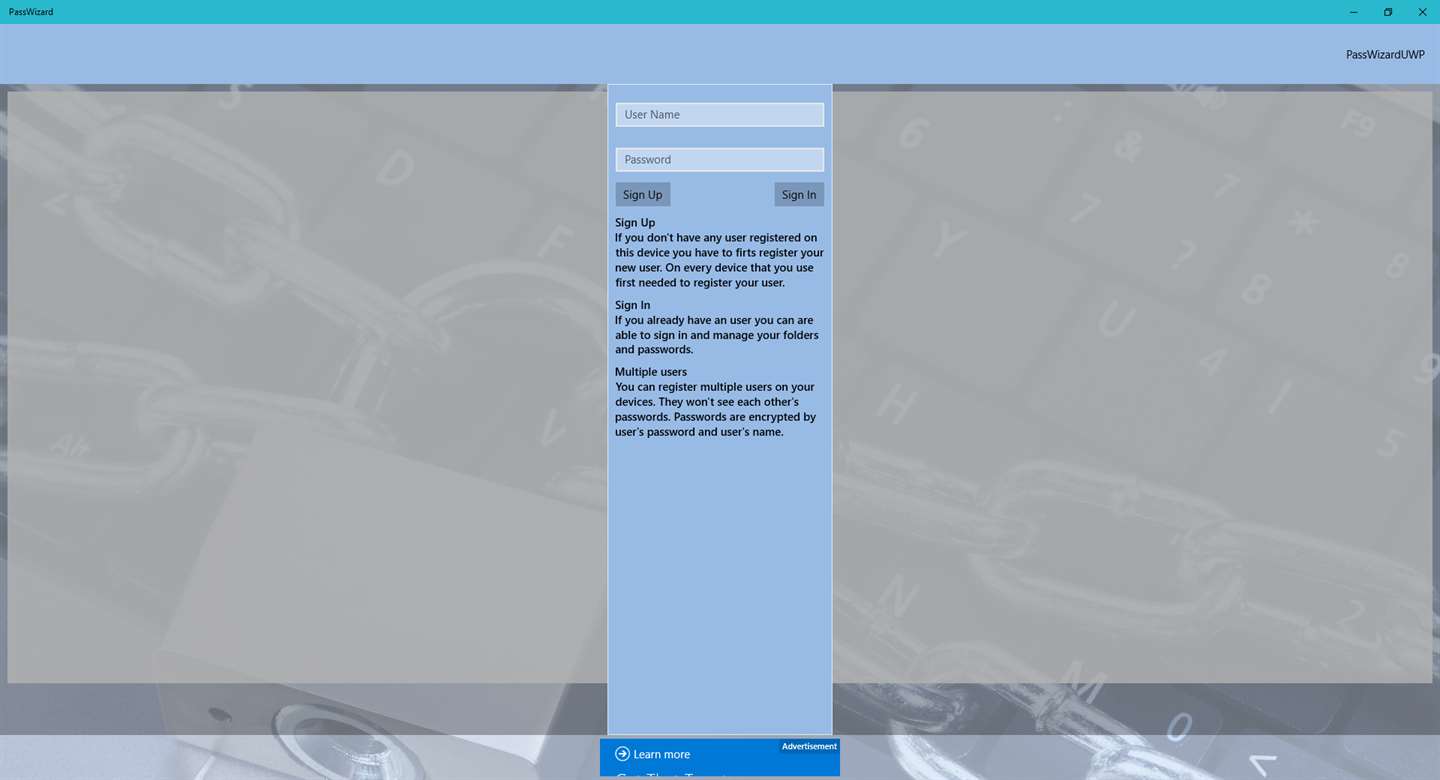This screenshot has height=780, width=1440.
Task: Click the circled arrow icon in the ad
Action: [x=622, y=754]
